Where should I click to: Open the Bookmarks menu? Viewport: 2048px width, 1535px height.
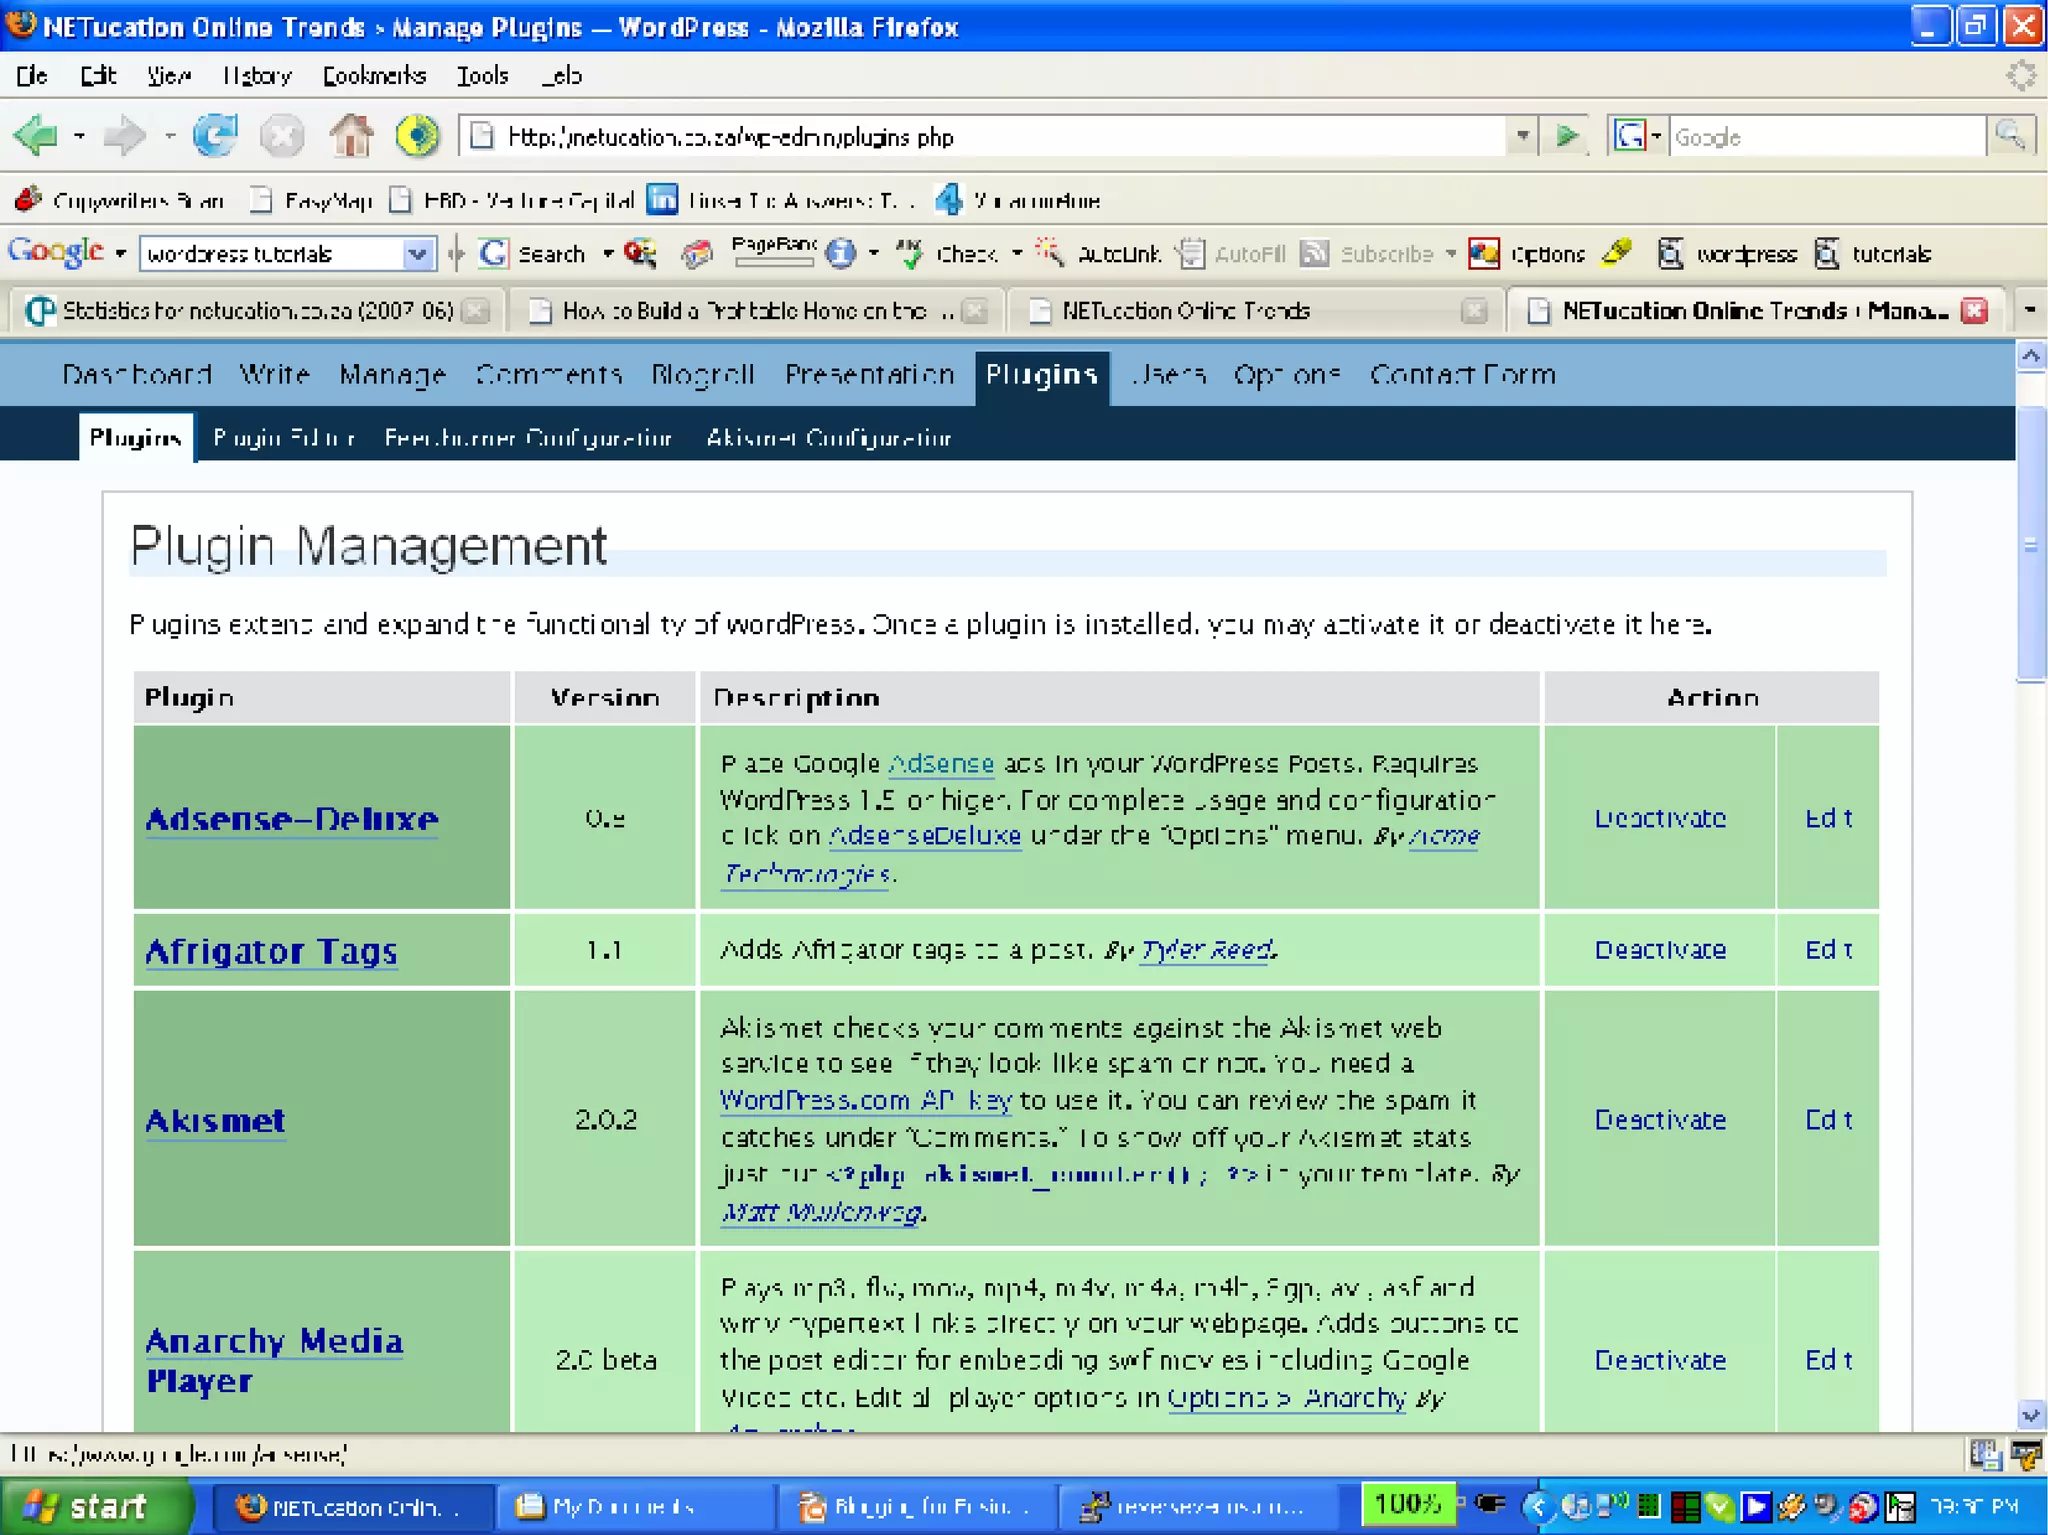pos(374,76)
